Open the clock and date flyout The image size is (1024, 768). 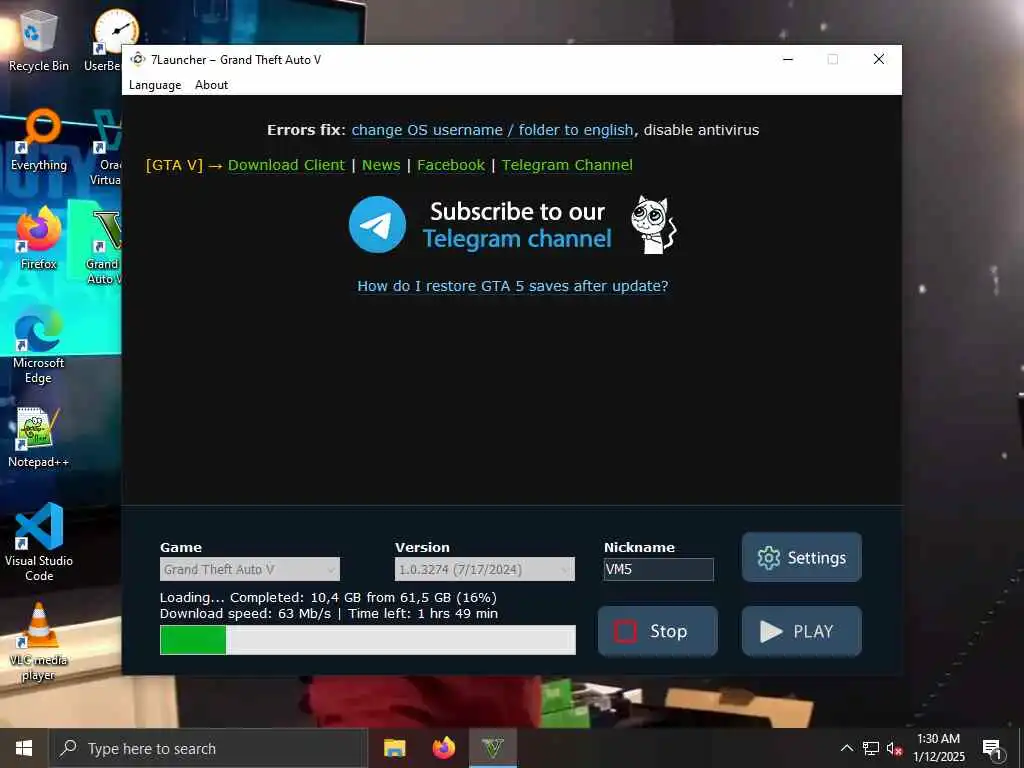coord(938,748)
